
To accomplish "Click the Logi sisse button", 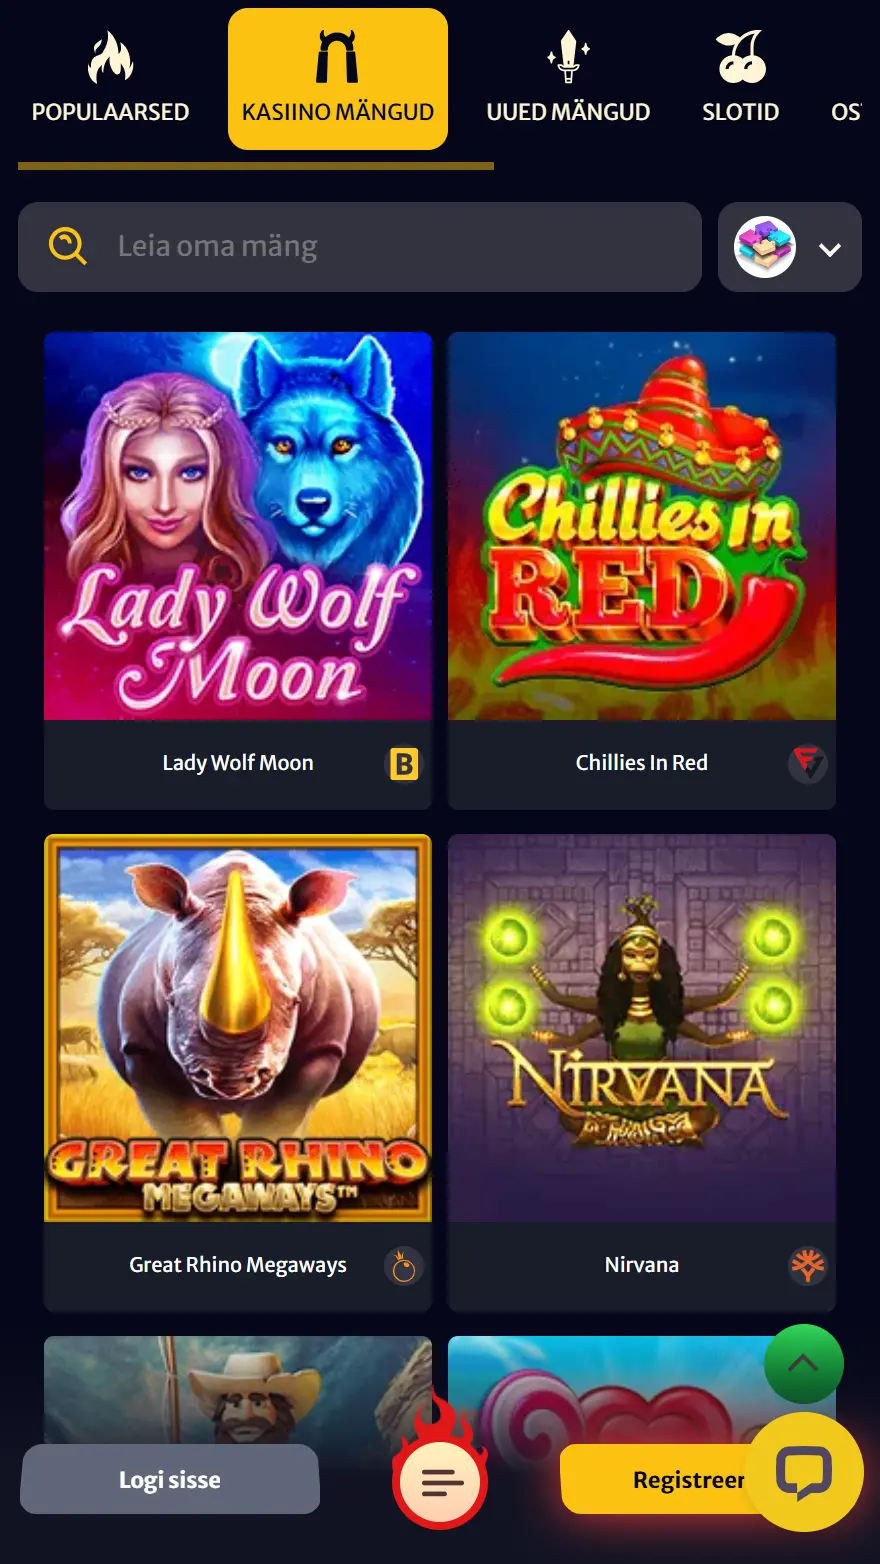I will pos(170,1479).
